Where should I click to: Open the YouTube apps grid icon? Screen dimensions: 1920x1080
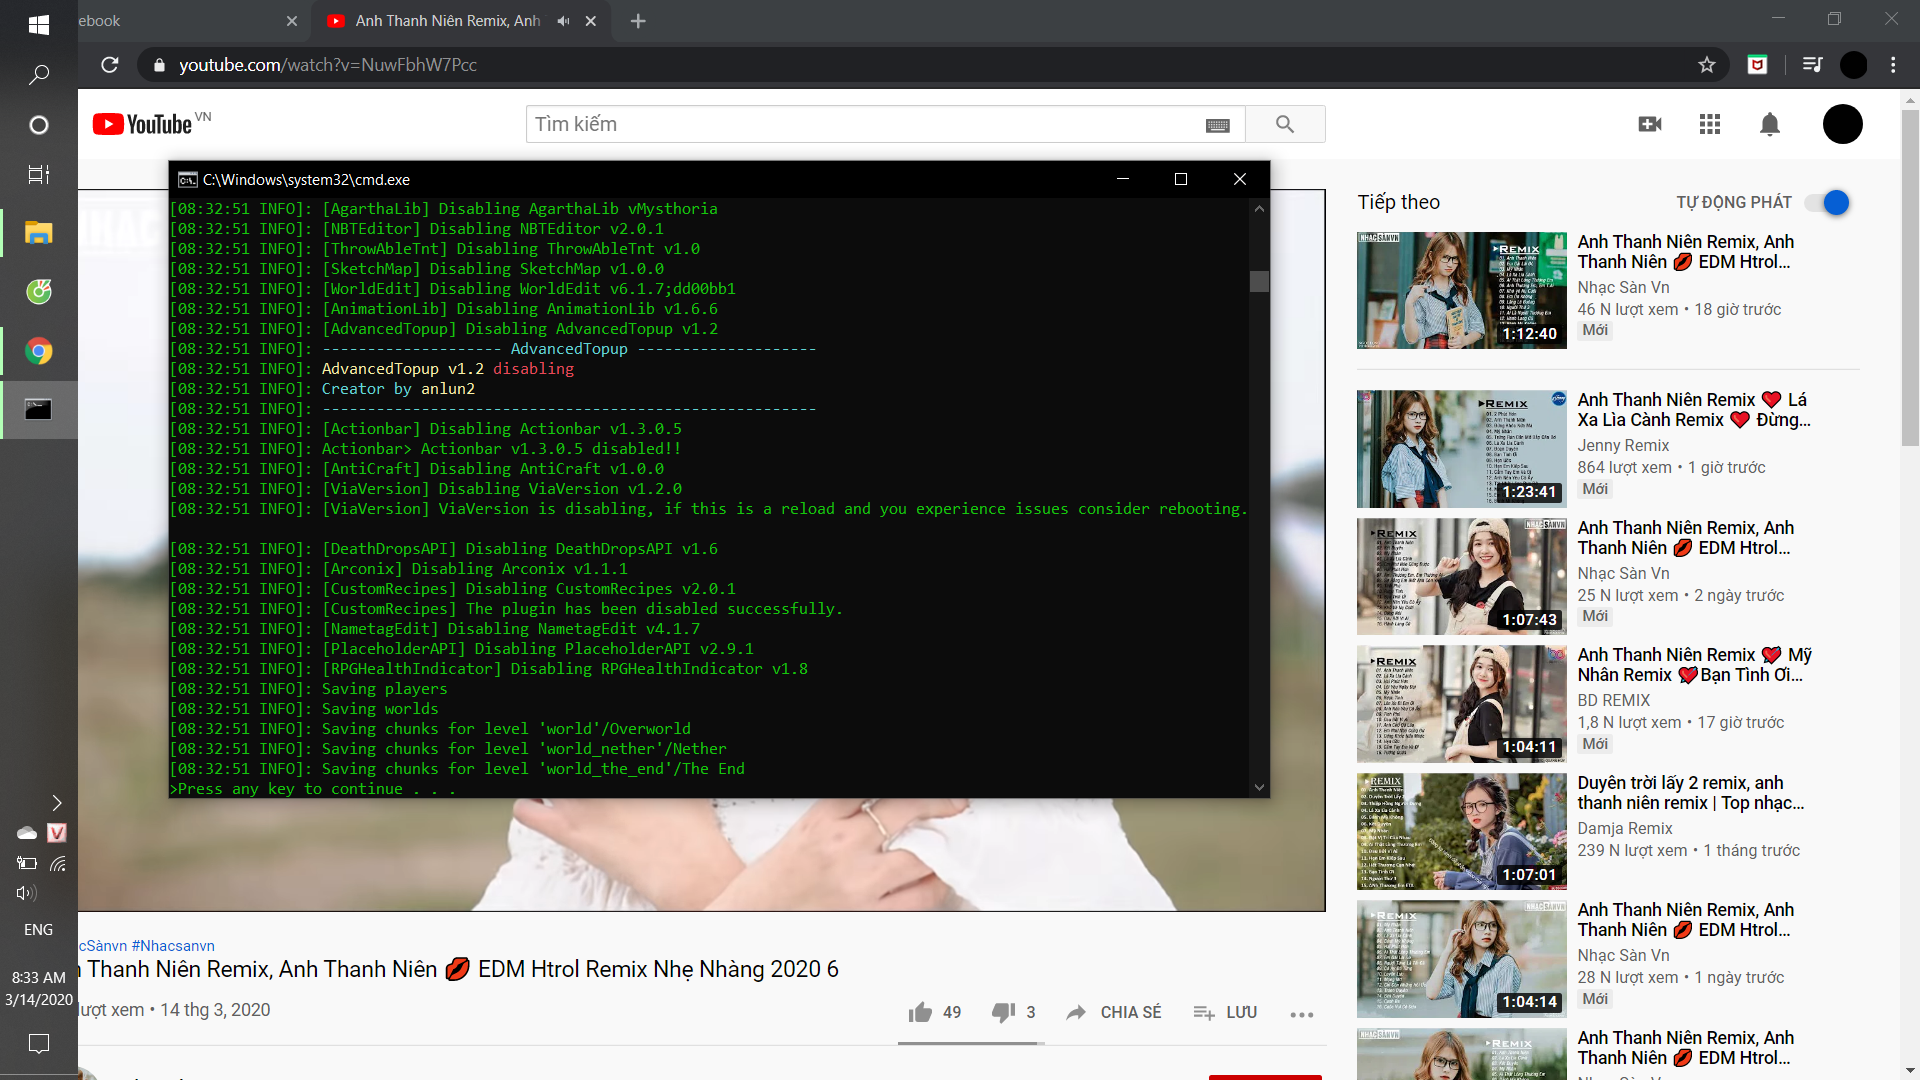point(1710,124)
